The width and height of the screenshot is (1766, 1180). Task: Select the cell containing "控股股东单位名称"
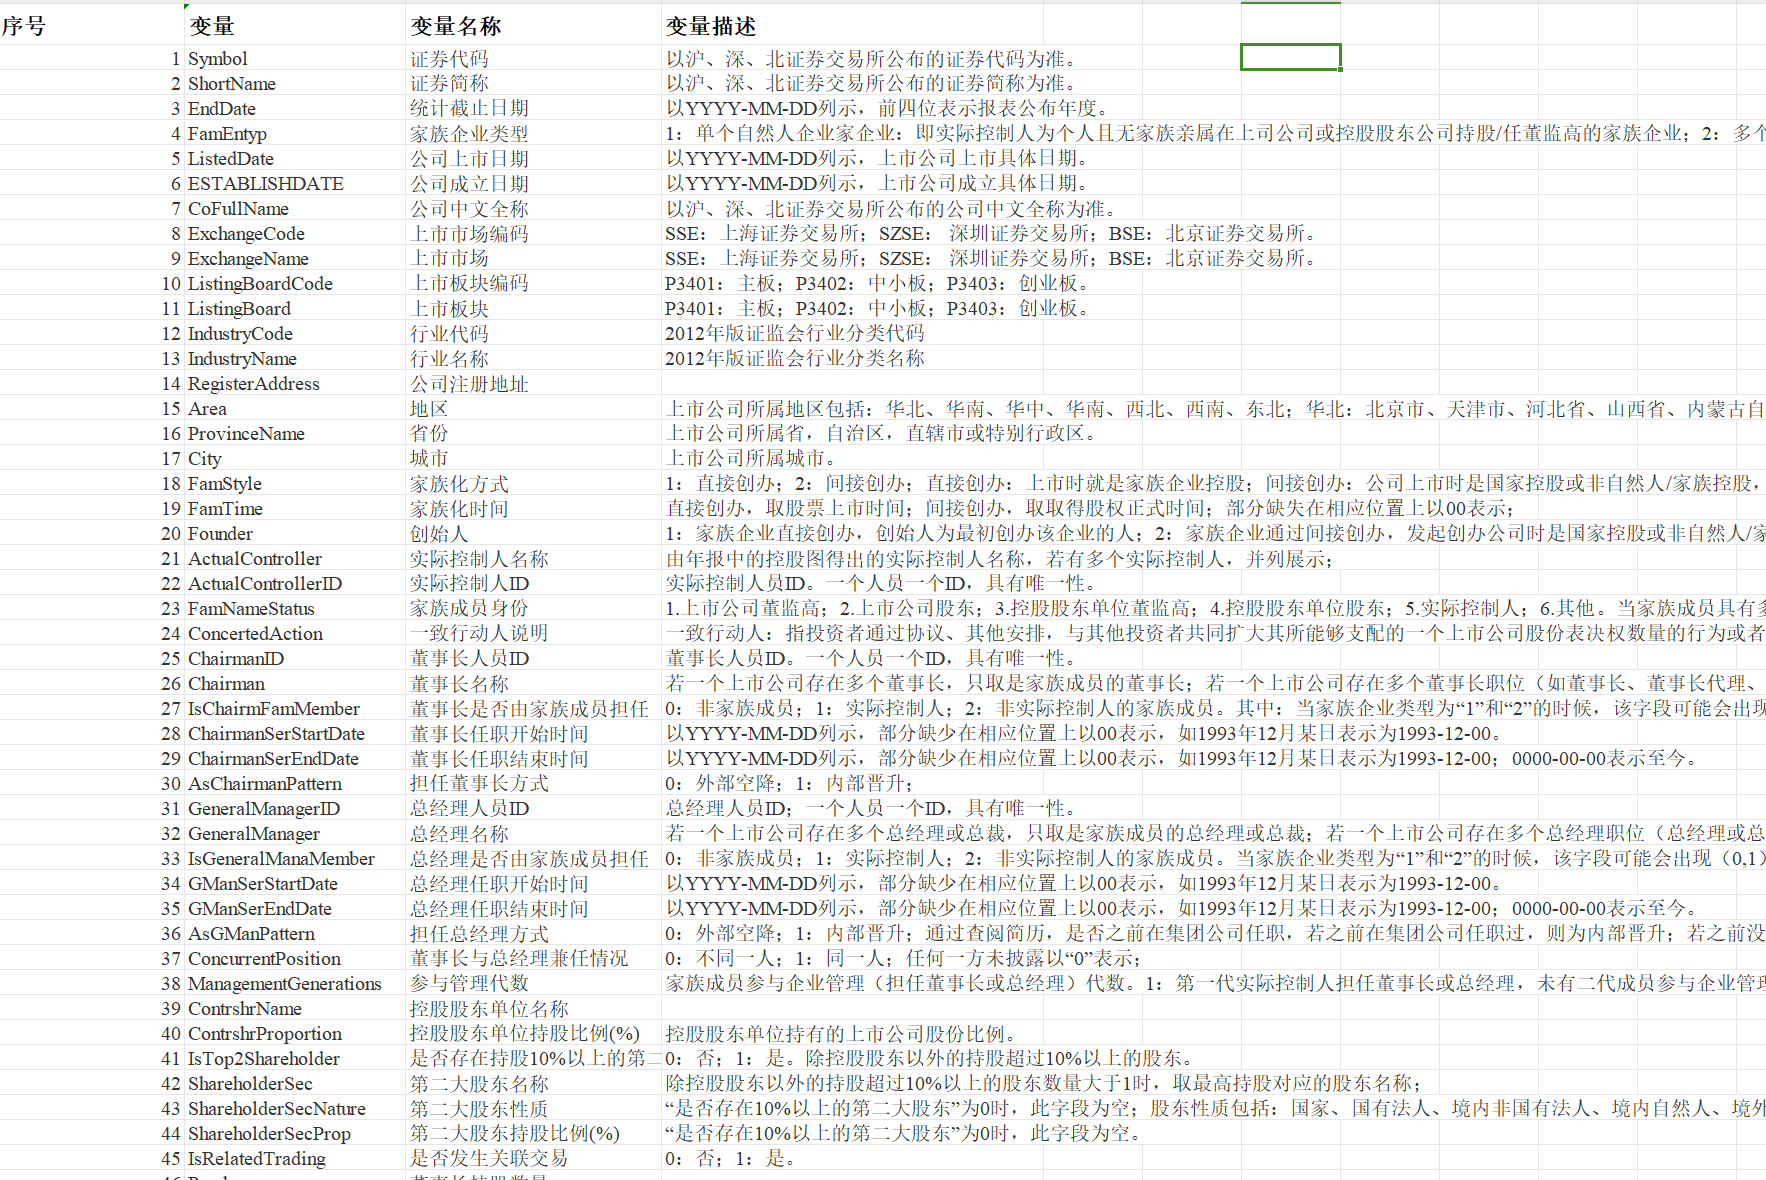[489, 1009]
